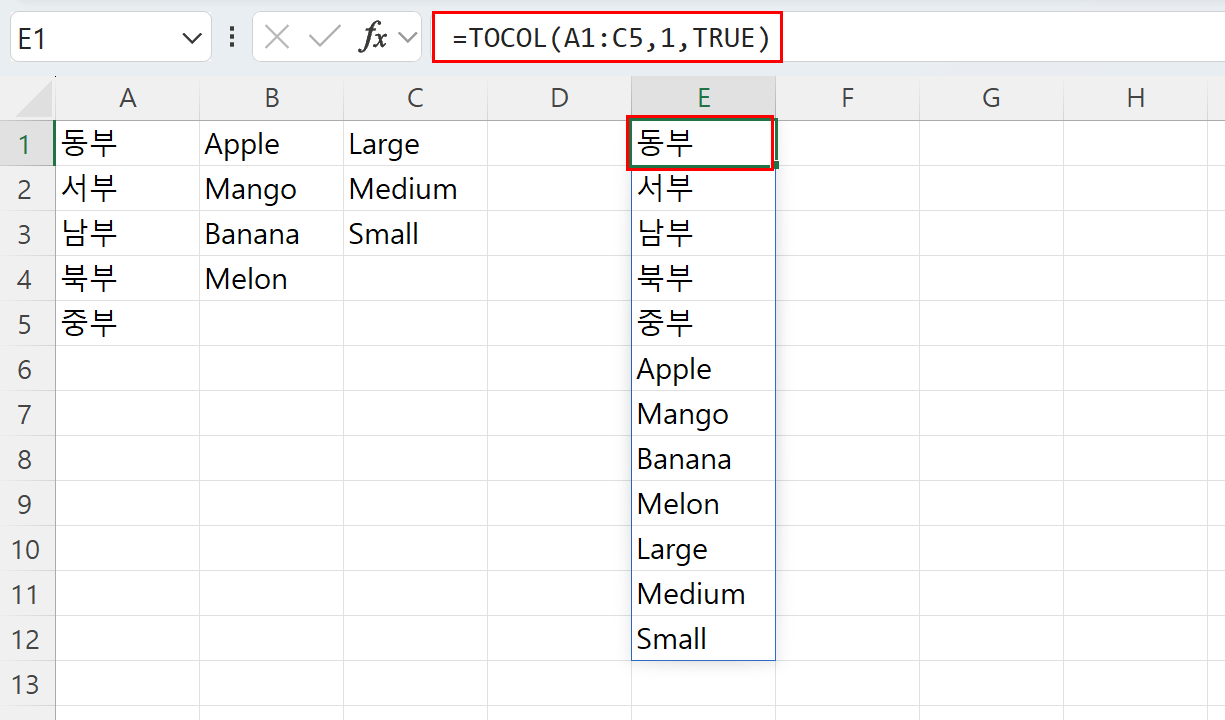Click the three-dot formula bar handle

click(232, 38)
